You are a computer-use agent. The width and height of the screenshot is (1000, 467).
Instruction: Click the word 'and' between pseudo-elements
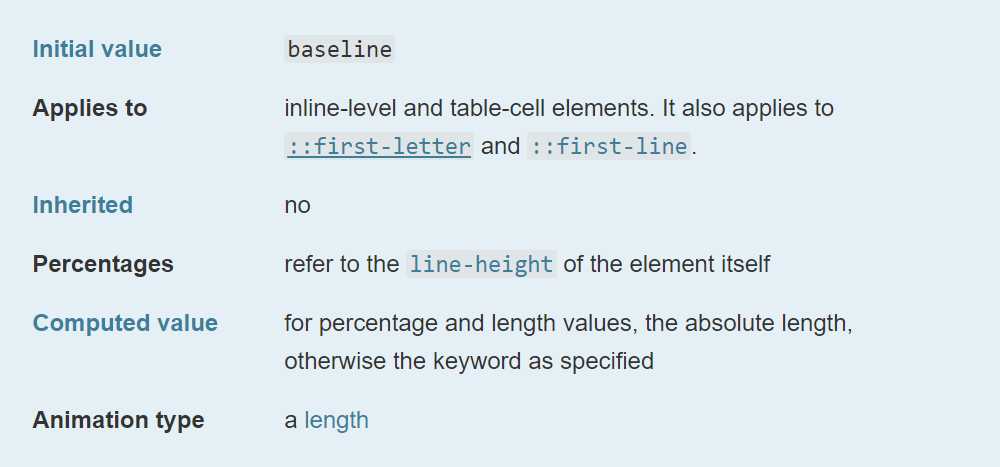click(x=500, y=146)
